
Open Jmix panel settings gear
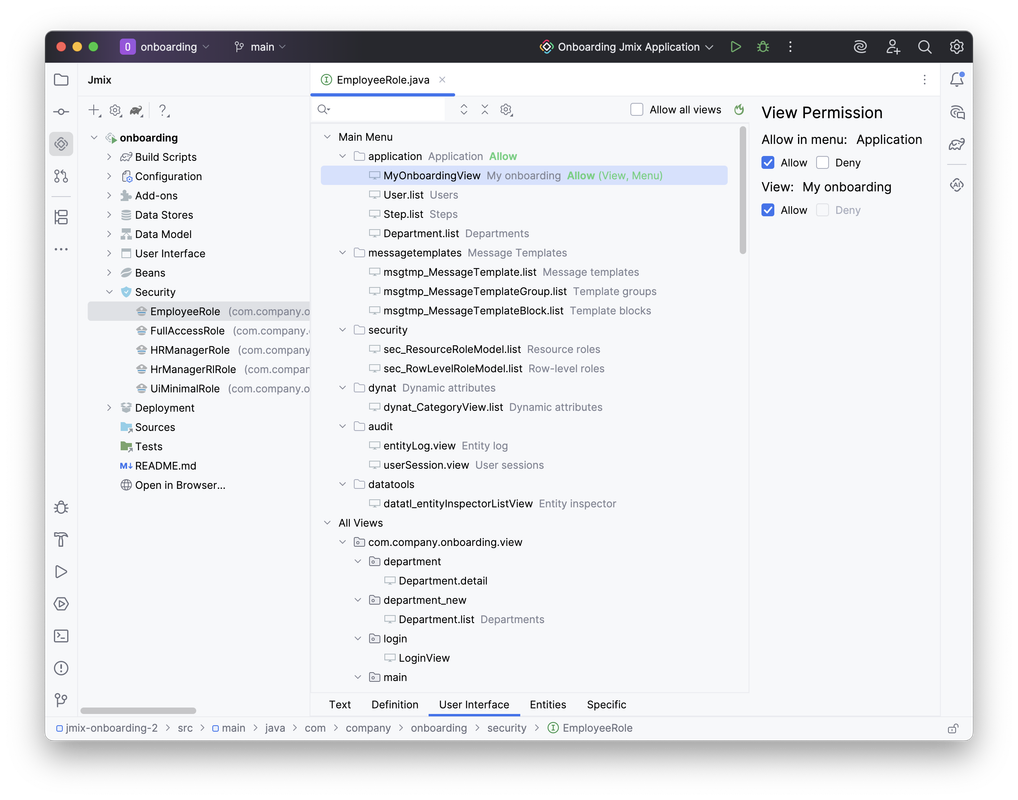pyautogui.click(x=116, y=110)
